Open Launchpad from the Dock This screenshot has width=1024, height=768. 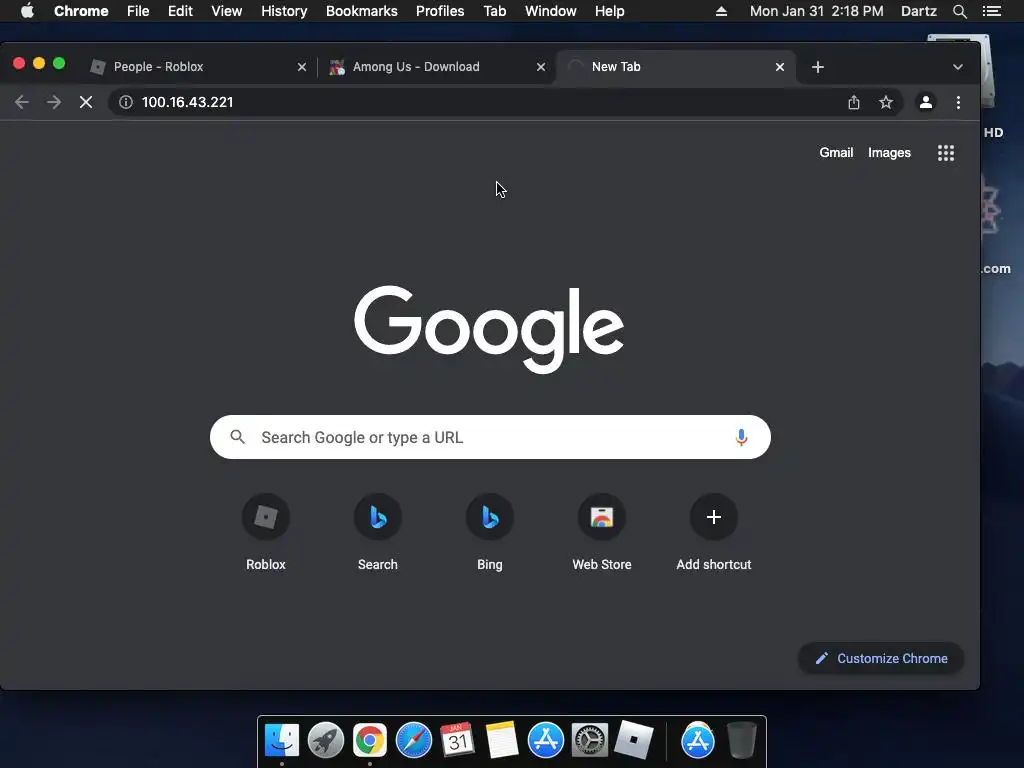pos(326,741)
